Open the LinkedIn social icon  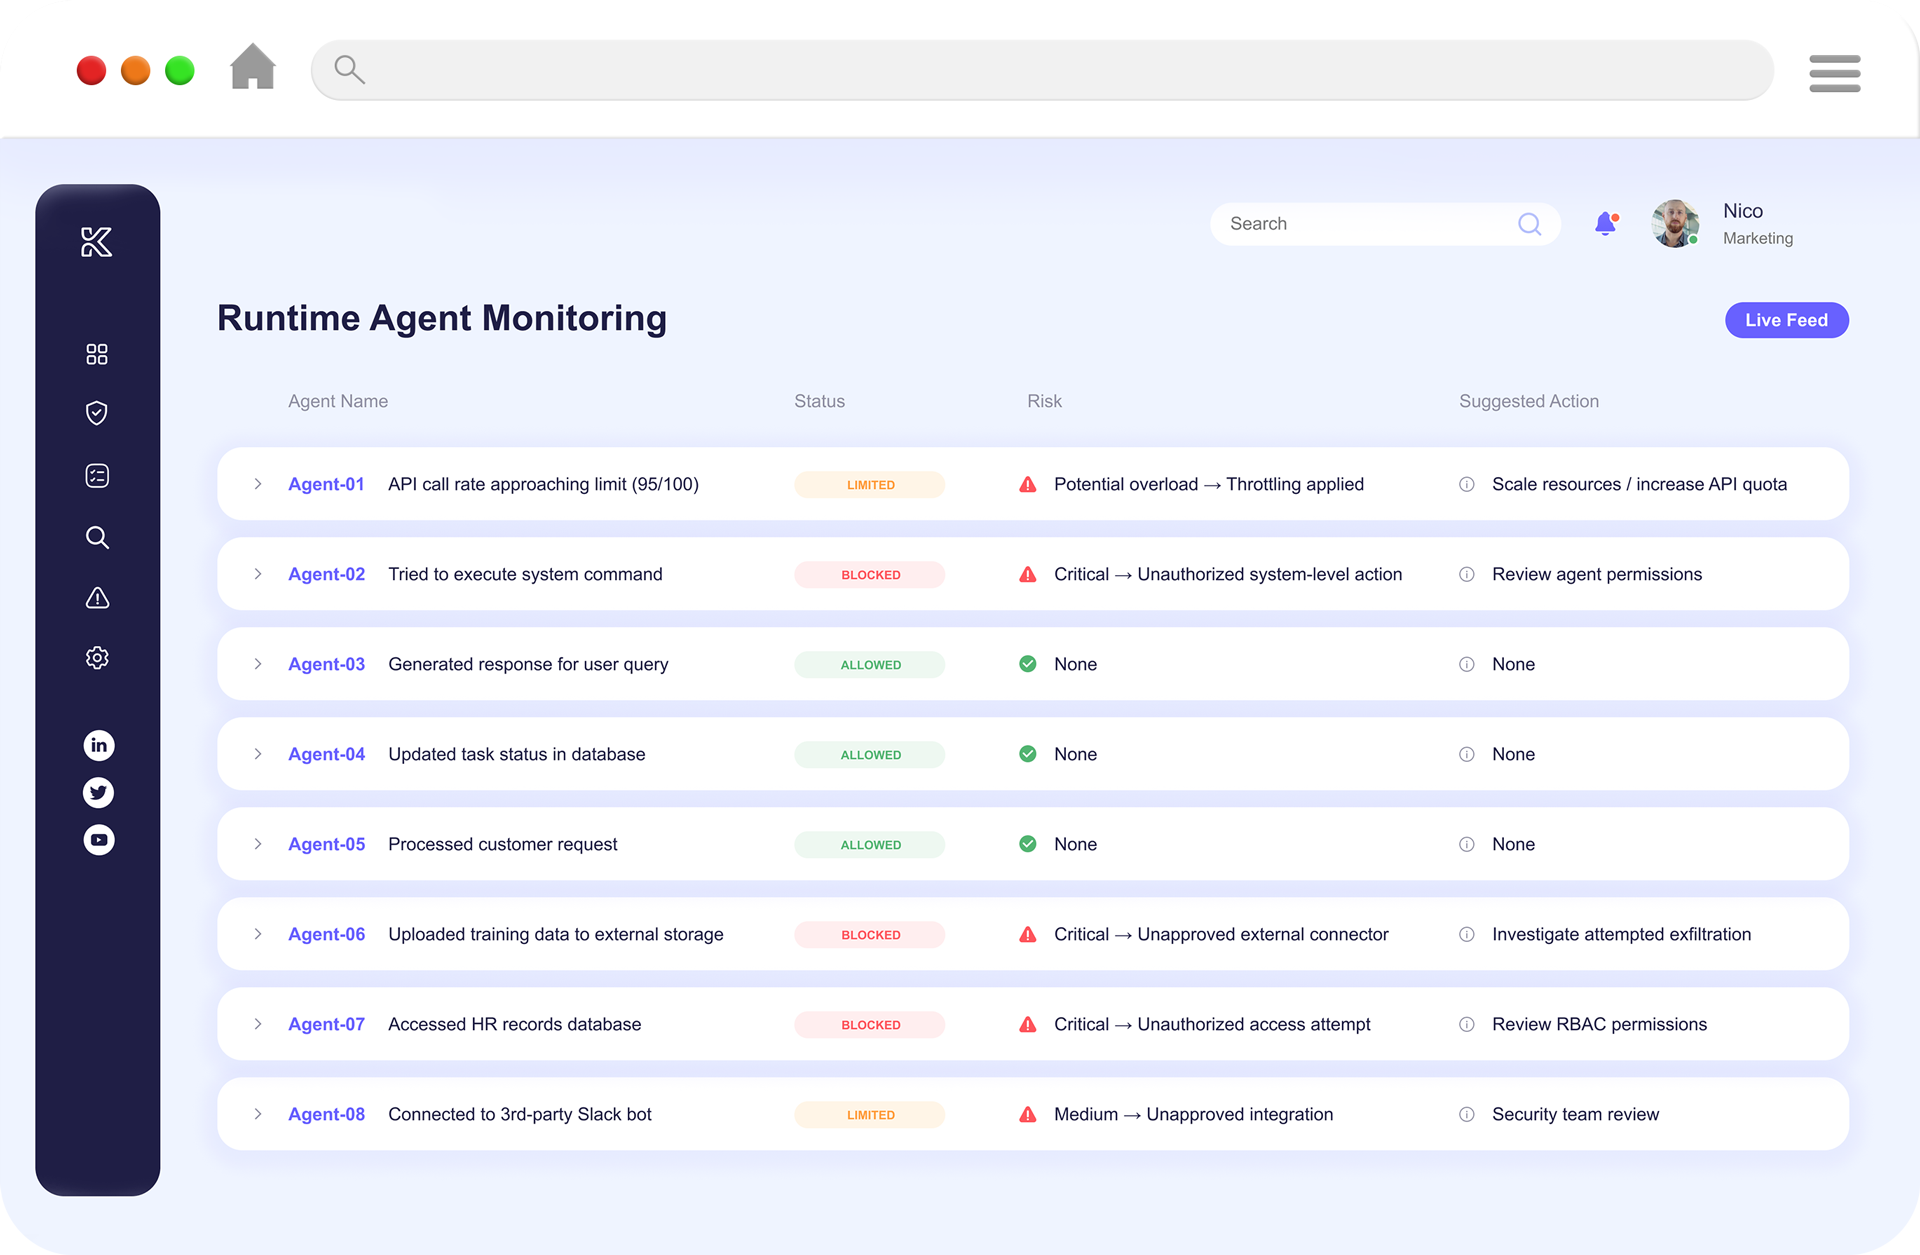[98, 744]
